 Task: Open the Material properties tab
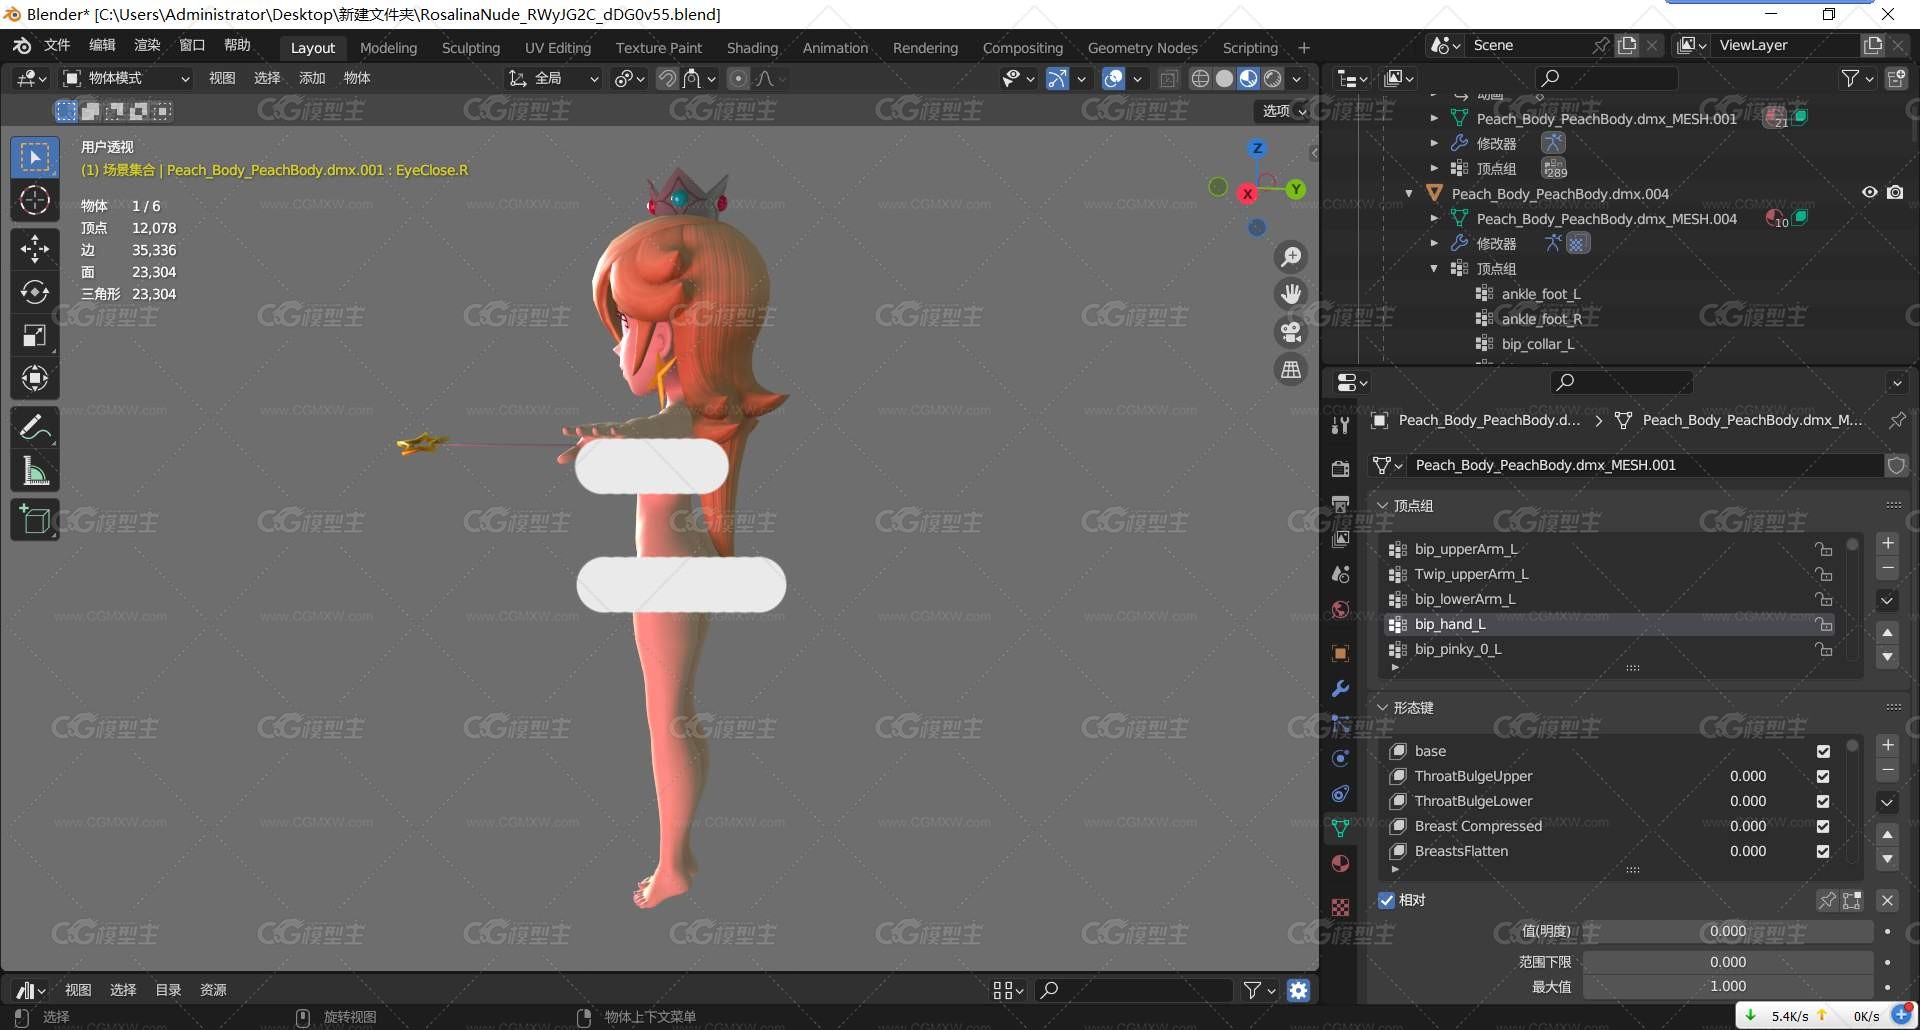[x=1340, y=864]
